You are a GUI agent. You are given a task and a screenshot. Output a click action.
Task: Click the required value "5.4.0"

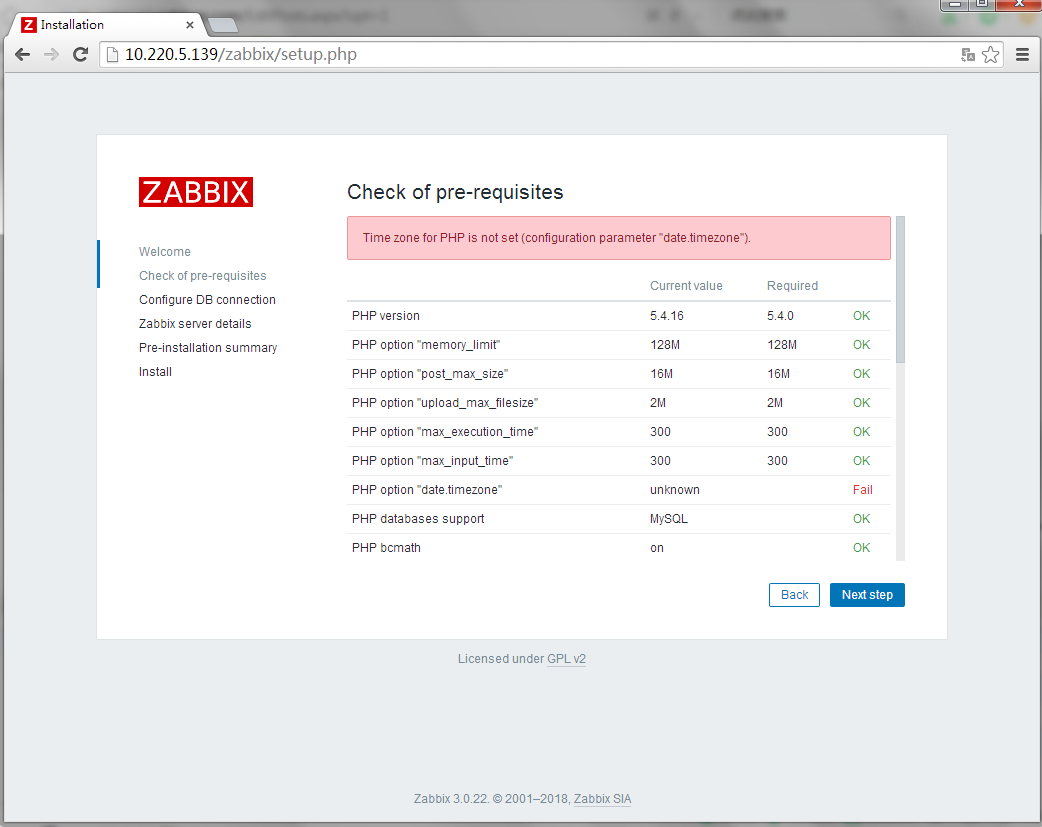point(780,316)
